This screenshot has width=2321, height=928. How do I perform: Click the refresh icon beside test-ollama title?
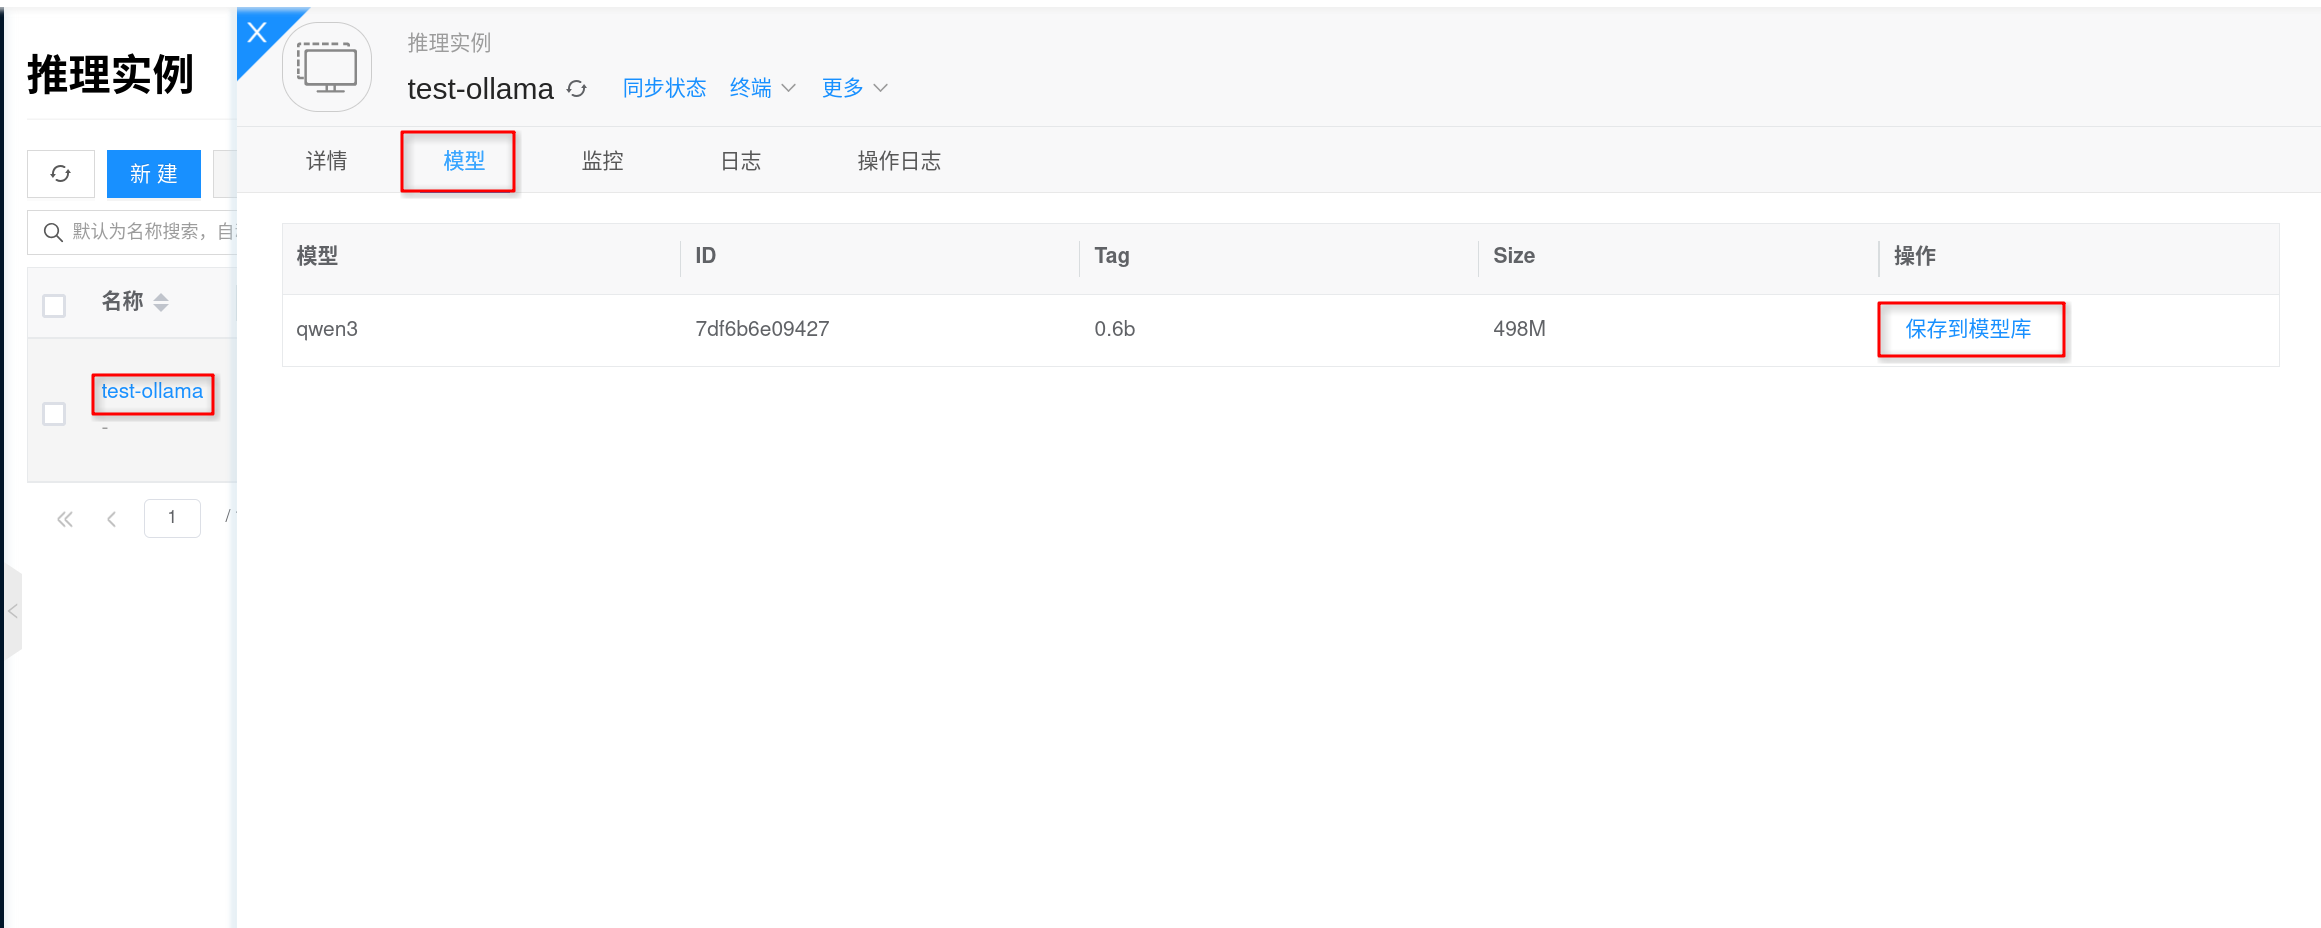coord(577,89)
